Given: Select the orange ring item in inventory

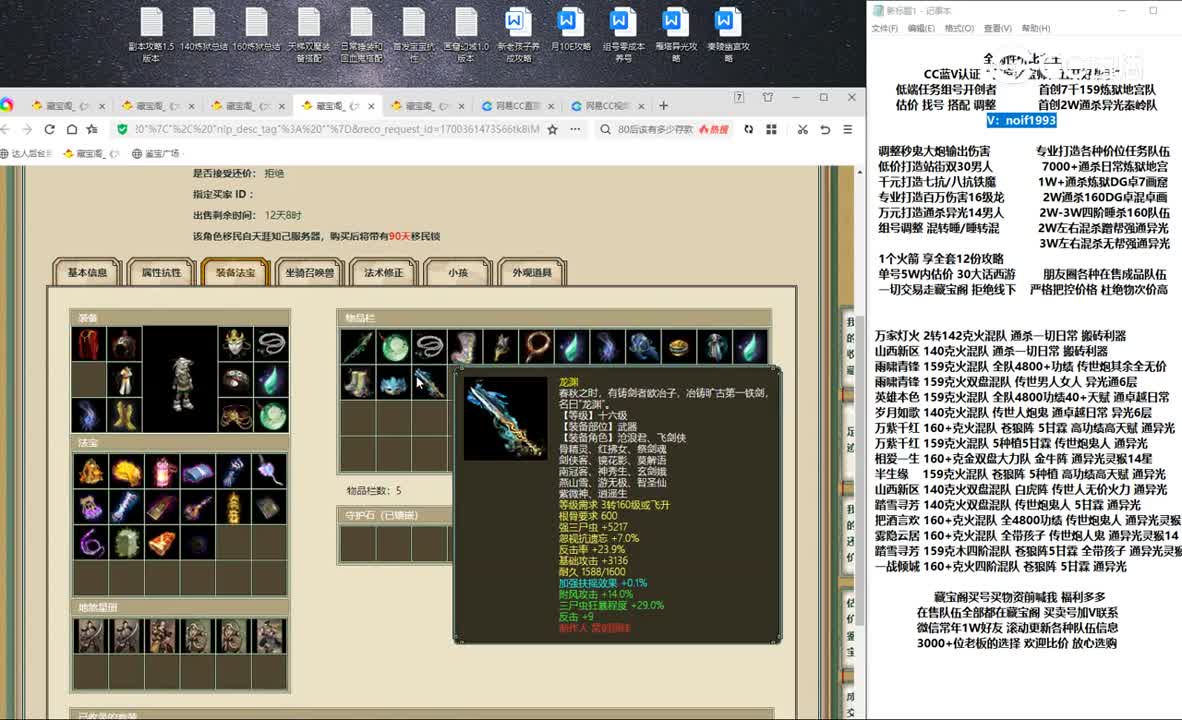Looking at the screenshot, I should tap(537, 347).
